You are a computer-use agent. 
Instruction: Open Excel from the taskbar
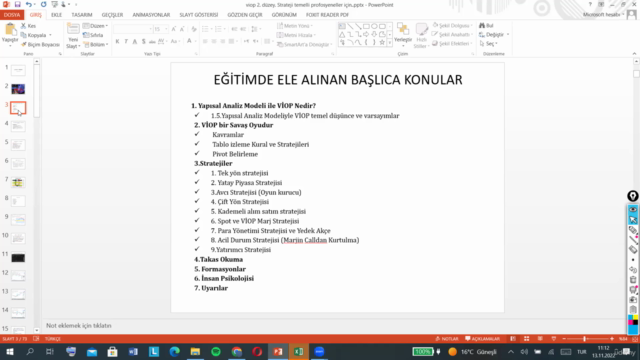click(x=299, y=351)
